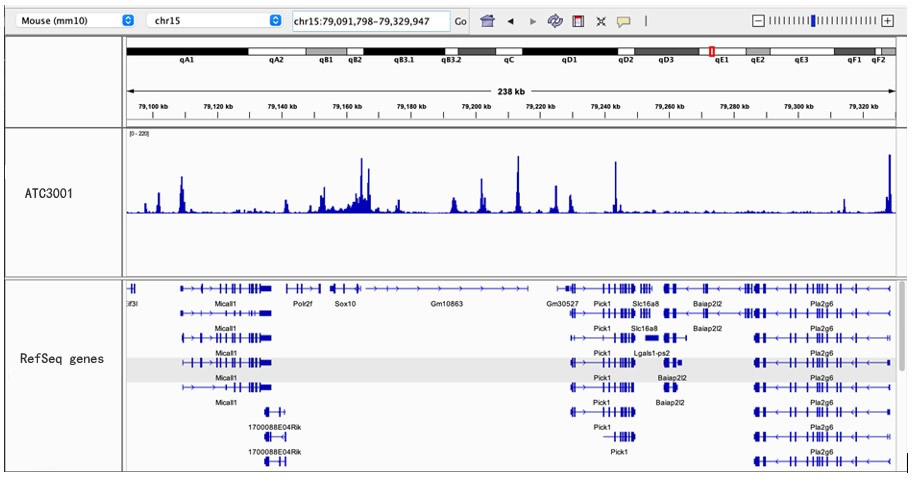
Task: Click the locus coordinates input field
Action: pyautogui.click(x=370, y=21)
